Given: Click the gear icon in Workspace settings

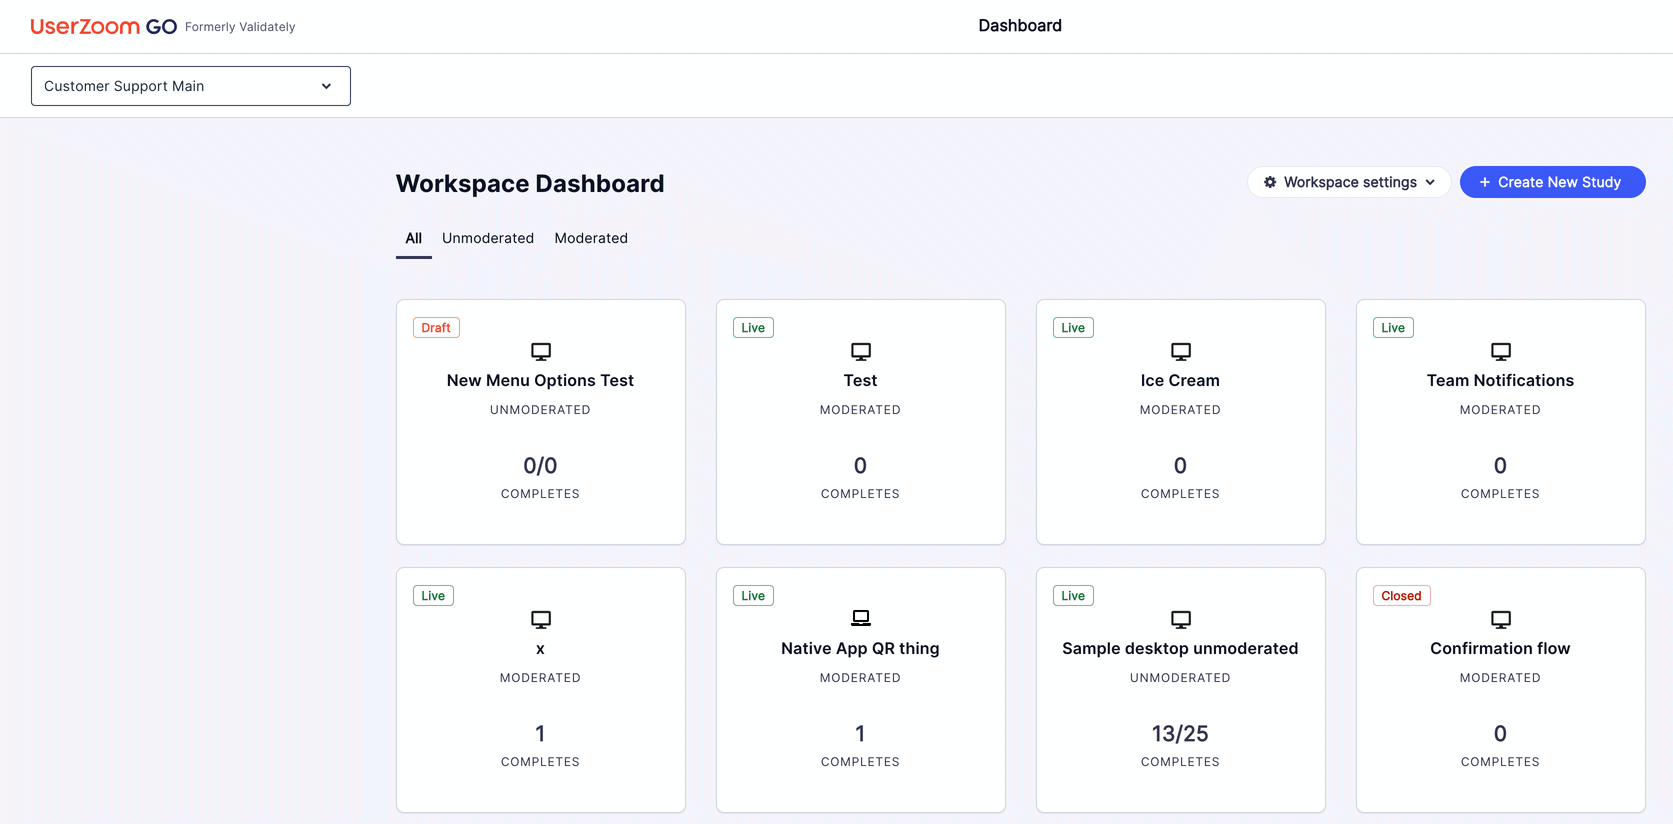Looking at the screenshot, I should [1270, 182].
